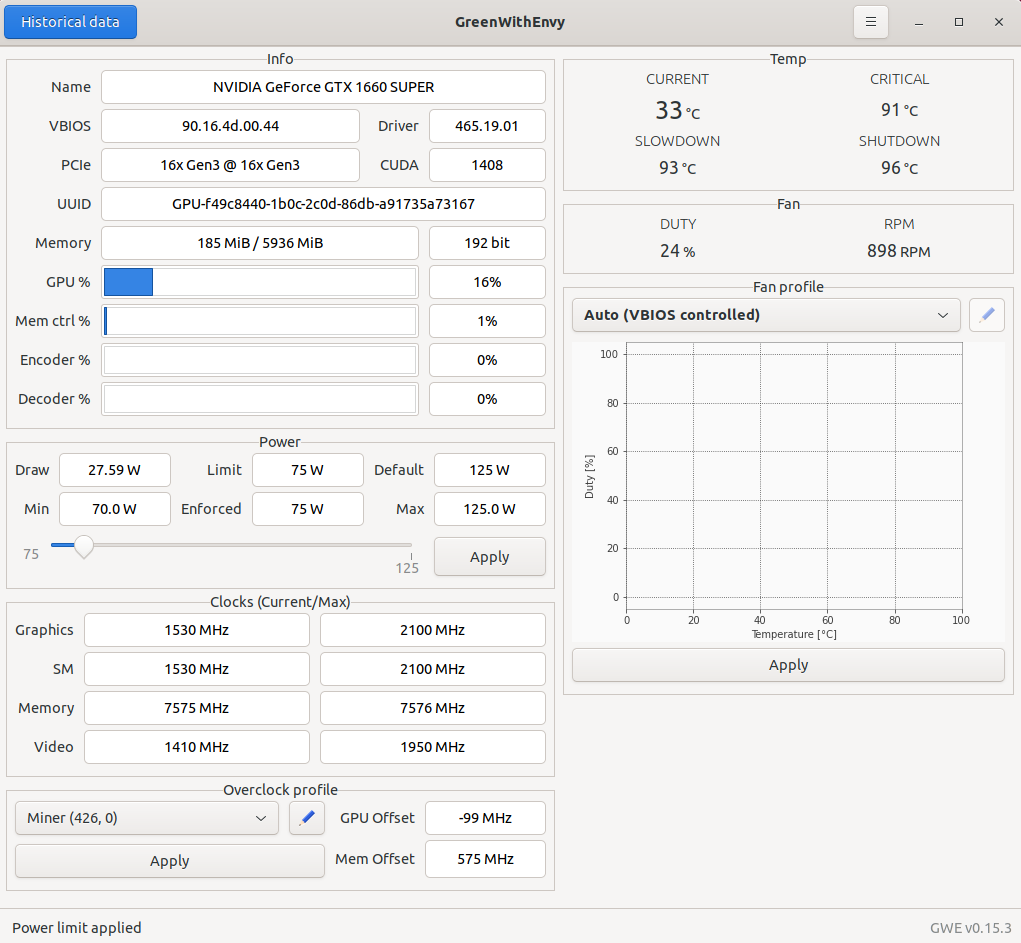Click the power limit slider handle
The width and height of the screenshot is (1021, 943).
[83, 546]
